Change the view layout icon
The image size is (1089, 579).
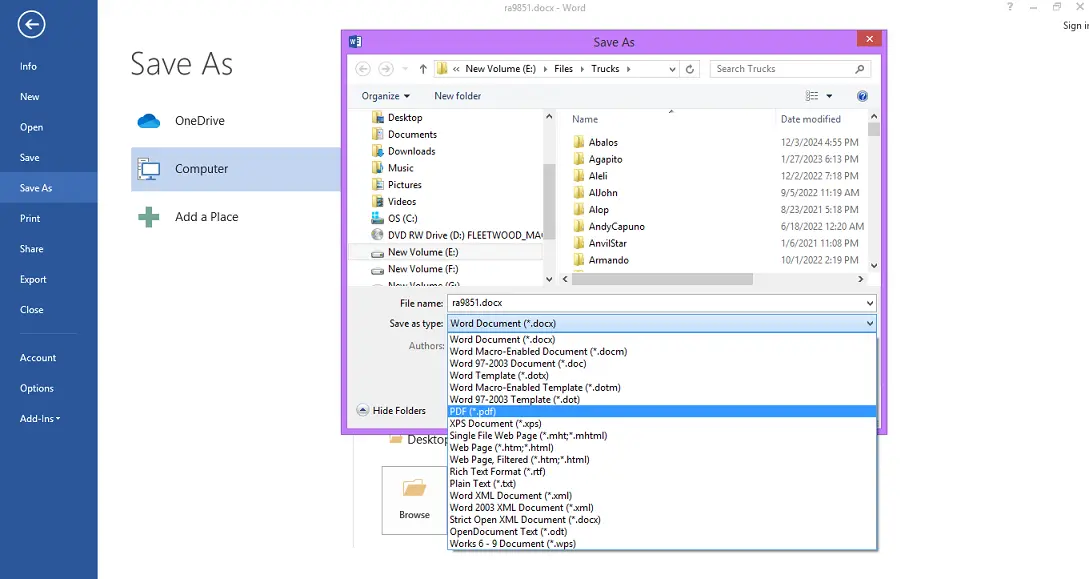(x=811, y=96)
